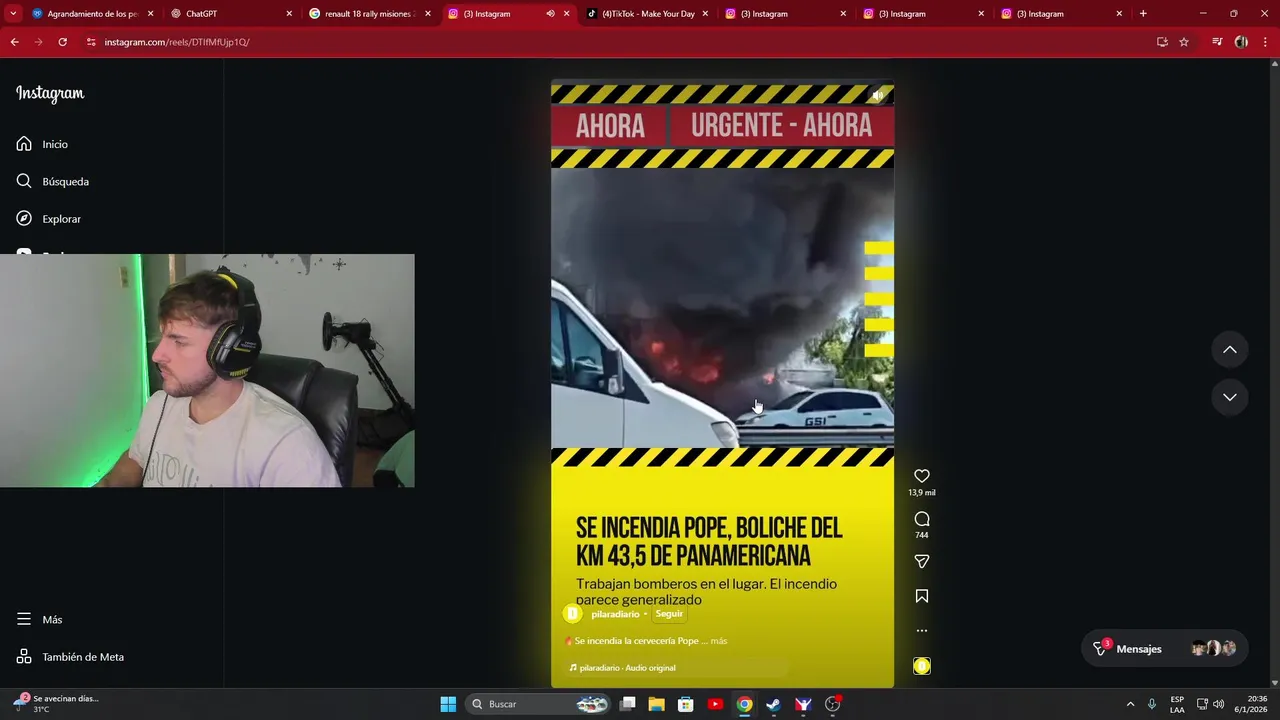This screenshot has width=1280, height=720.
Task: Open a new browser tab
Action: (x=1143, y=14)
